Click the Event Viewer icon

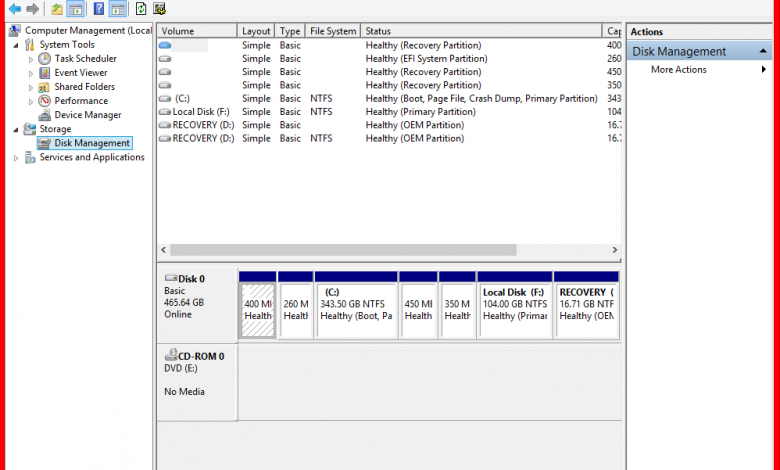(x=45, y=73)
